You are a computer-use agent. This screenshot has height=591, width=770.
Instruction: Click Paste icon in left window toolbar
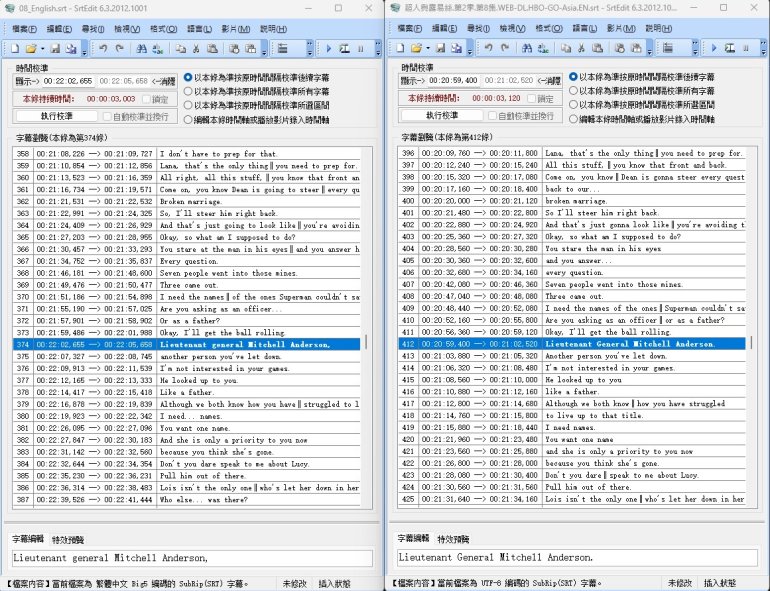tap(212, 49)
